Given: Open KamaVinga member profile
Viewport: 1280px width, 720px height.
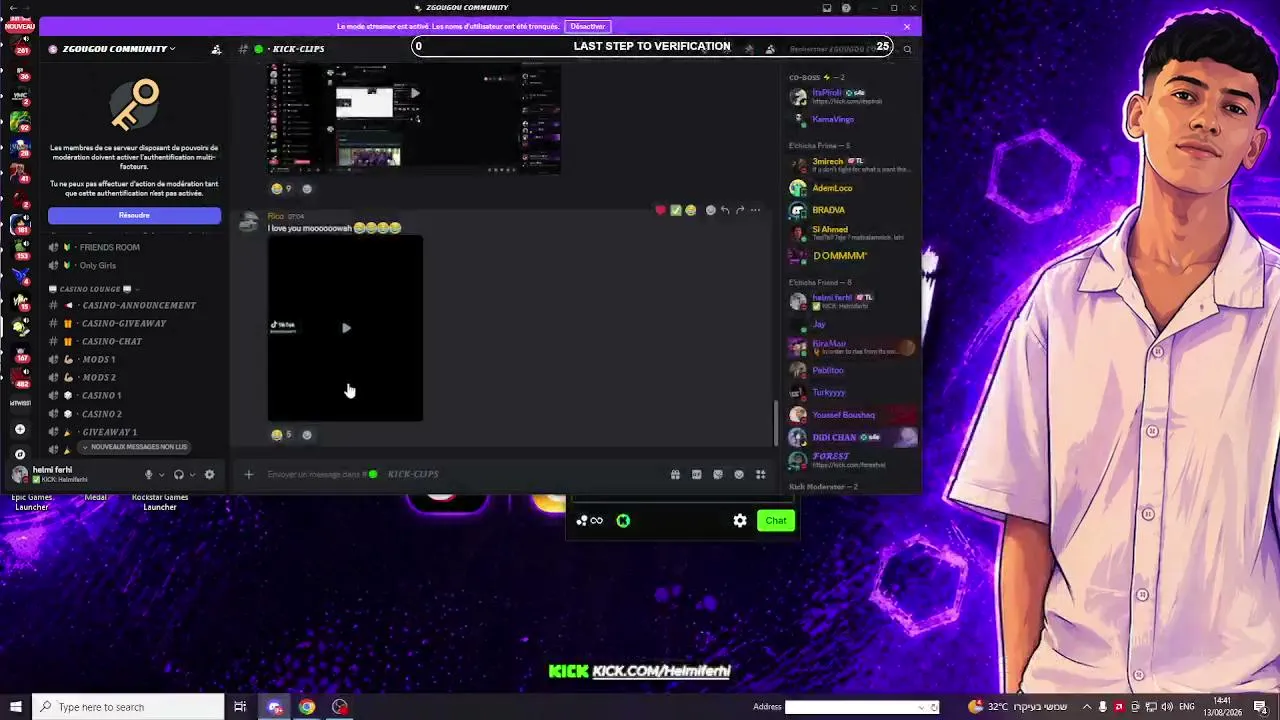Looking at the screenshot, I should coord(850,119).
